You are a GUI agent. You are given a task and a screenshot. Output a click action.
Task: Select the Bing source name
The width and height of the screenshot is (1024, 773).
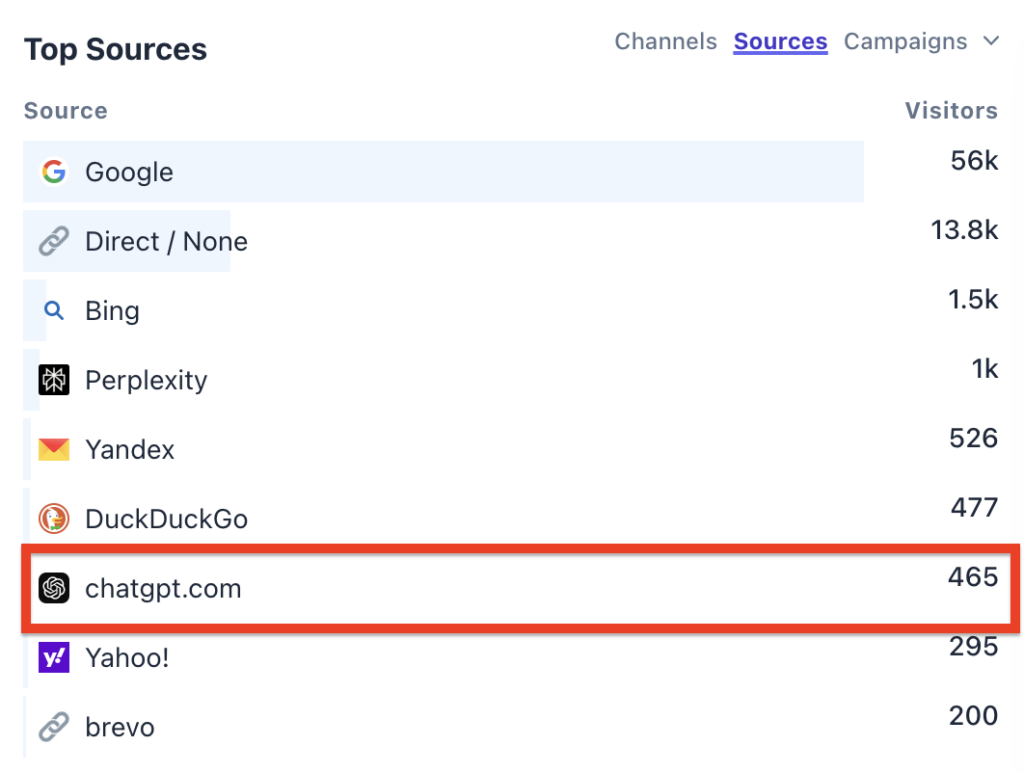[x=112, y=311]
